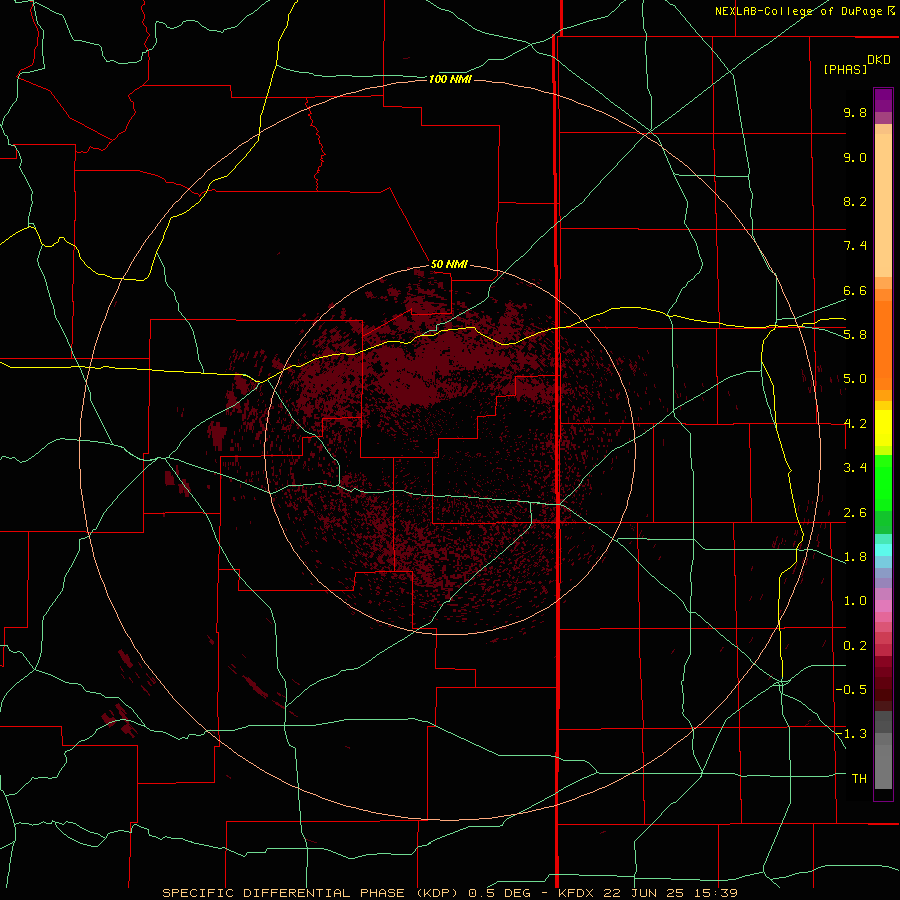Viewport: 900px width, 900px height.
Task: Click the cyan swatch in the color bar
Action: point(883,550)
